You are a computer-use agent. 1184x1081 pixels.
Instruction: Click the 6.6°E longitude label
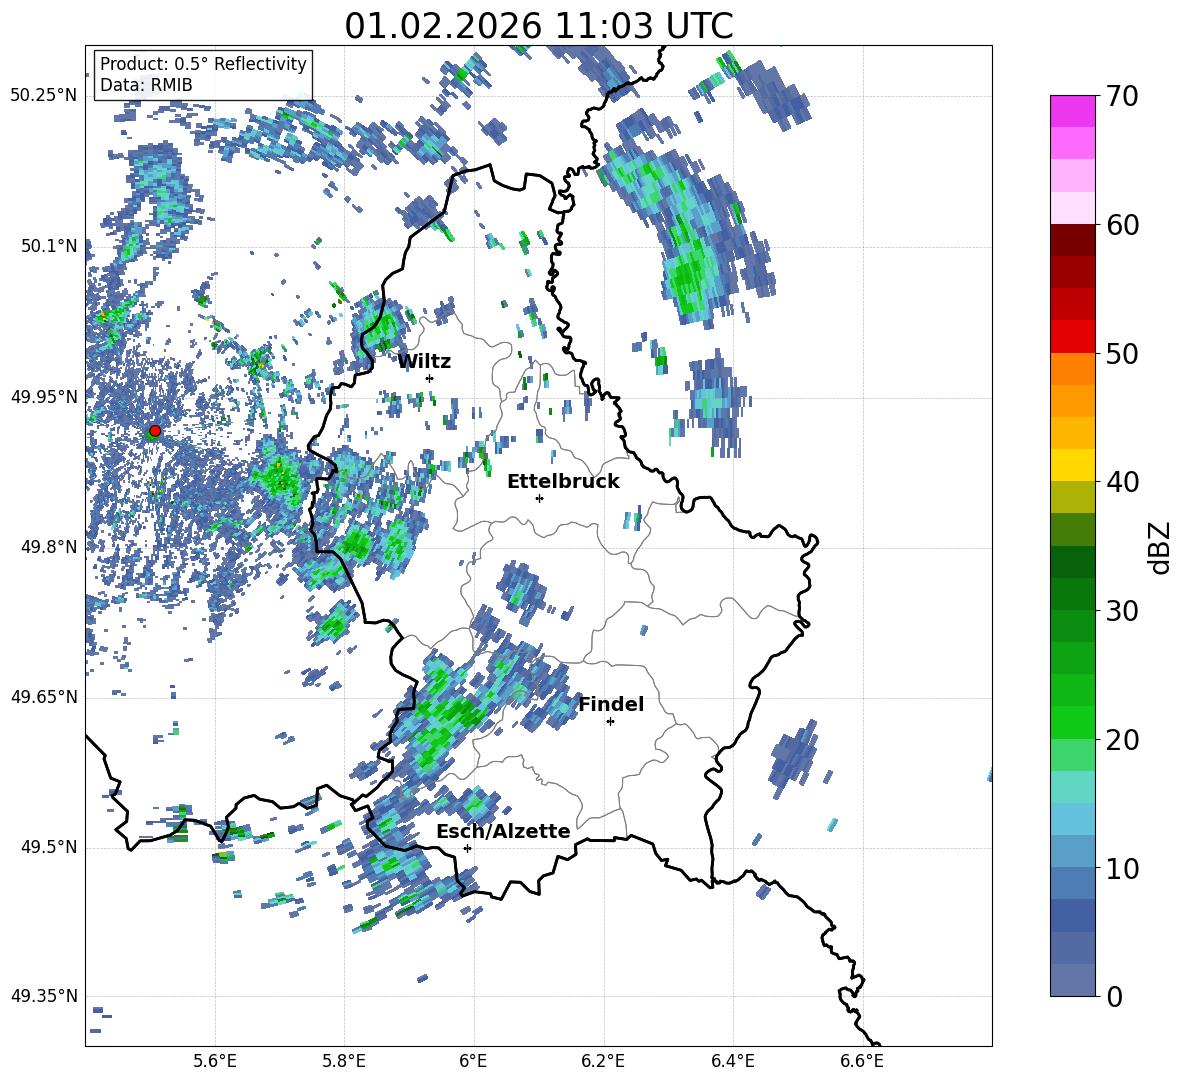(862, 1061)
